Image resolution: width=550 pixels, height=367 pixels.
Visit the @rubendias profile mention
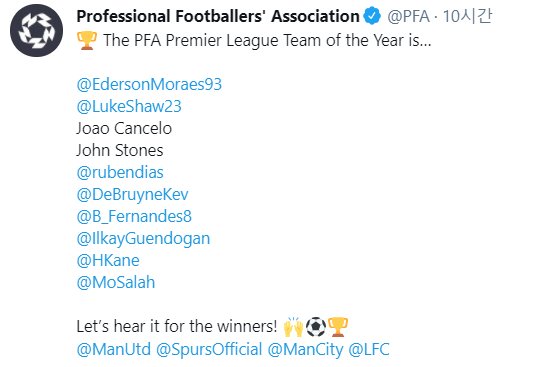(x=120, y=172)
